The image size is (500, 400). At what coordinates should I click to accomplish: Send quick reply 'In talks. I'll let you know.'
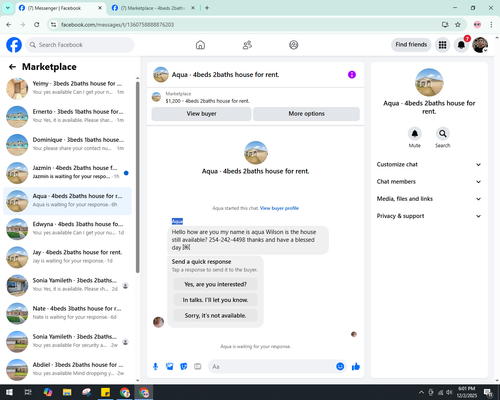point(215,300)
